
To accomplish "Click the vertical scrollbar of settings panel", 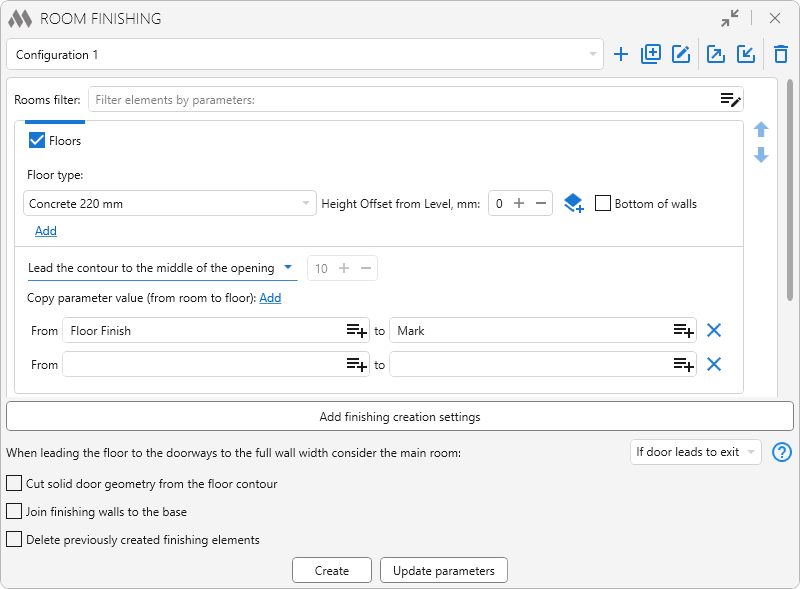I will 790,189.
